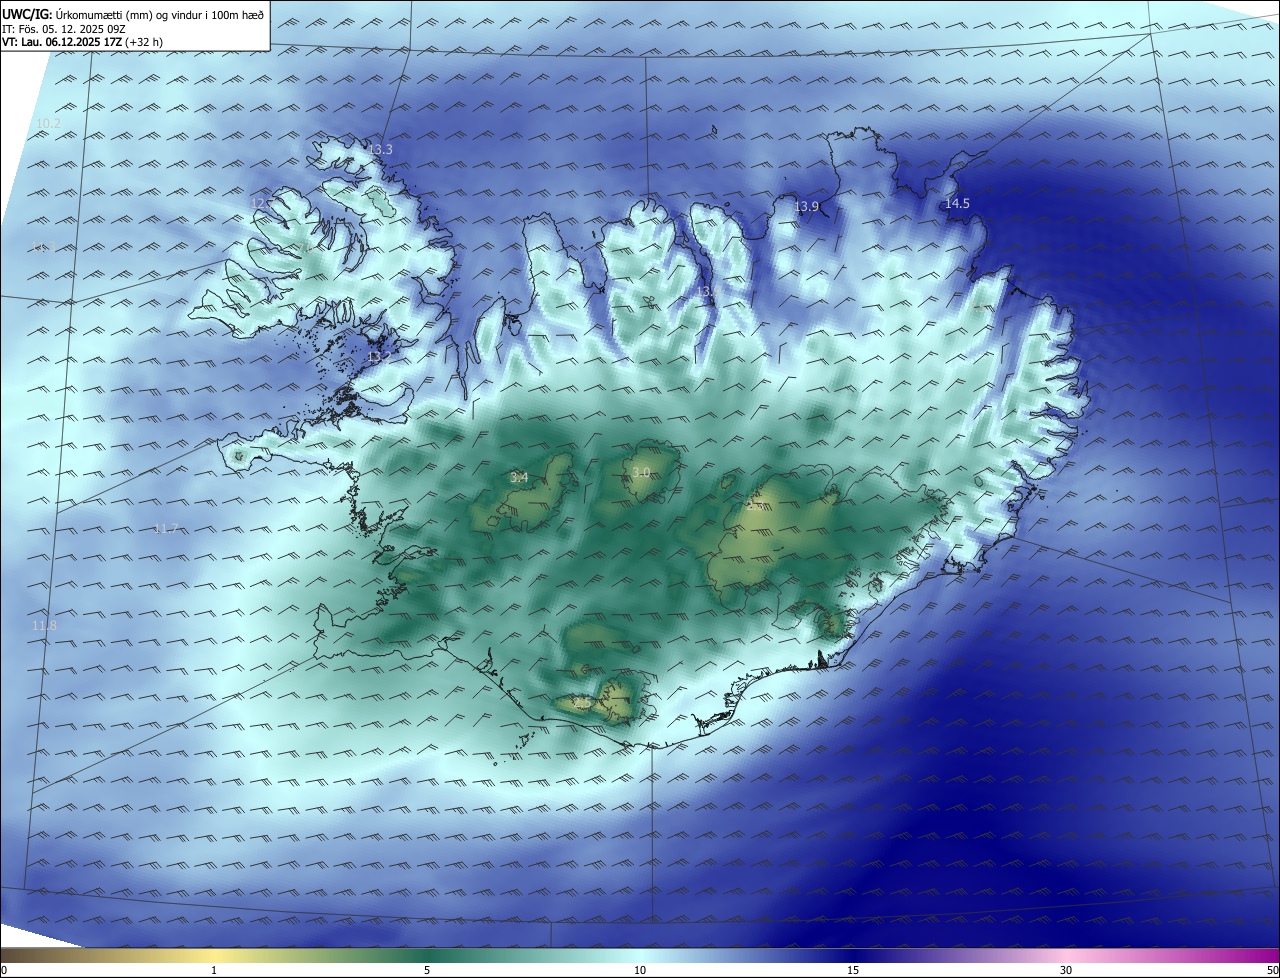This screenshot has width=1280, height=978.
Task: Click the color scale tick label 15
Action: 853,970
